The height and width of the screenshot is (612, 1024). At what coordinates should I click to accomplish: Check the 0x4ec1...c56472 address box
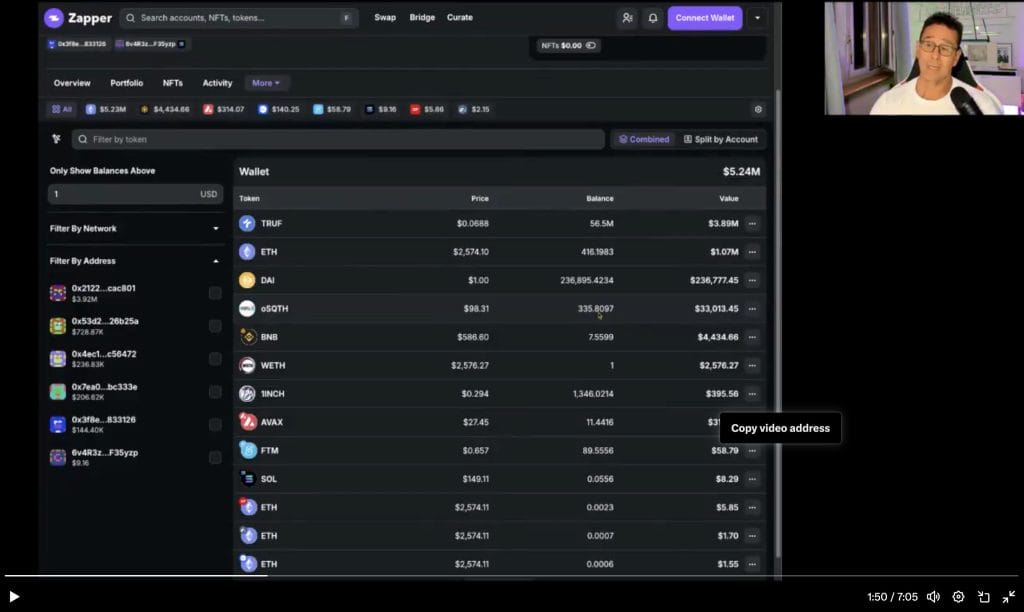(x=215, y=359)
